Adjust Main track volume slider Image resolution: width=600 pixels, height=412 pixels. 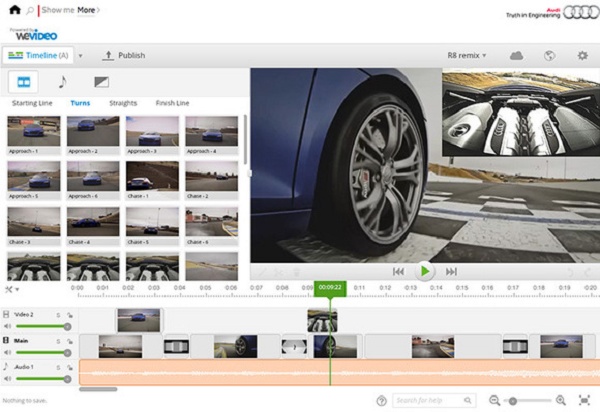click(x=43, y=352)
